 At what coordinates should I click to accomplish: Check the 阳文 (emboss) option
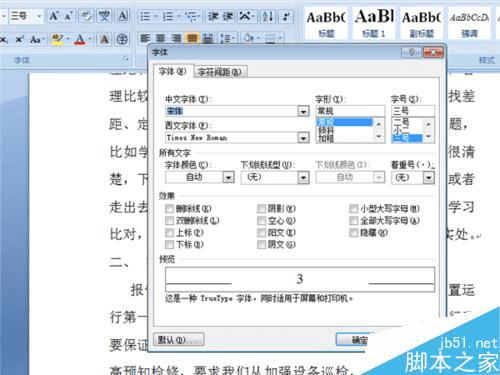(x=261, y=233)
